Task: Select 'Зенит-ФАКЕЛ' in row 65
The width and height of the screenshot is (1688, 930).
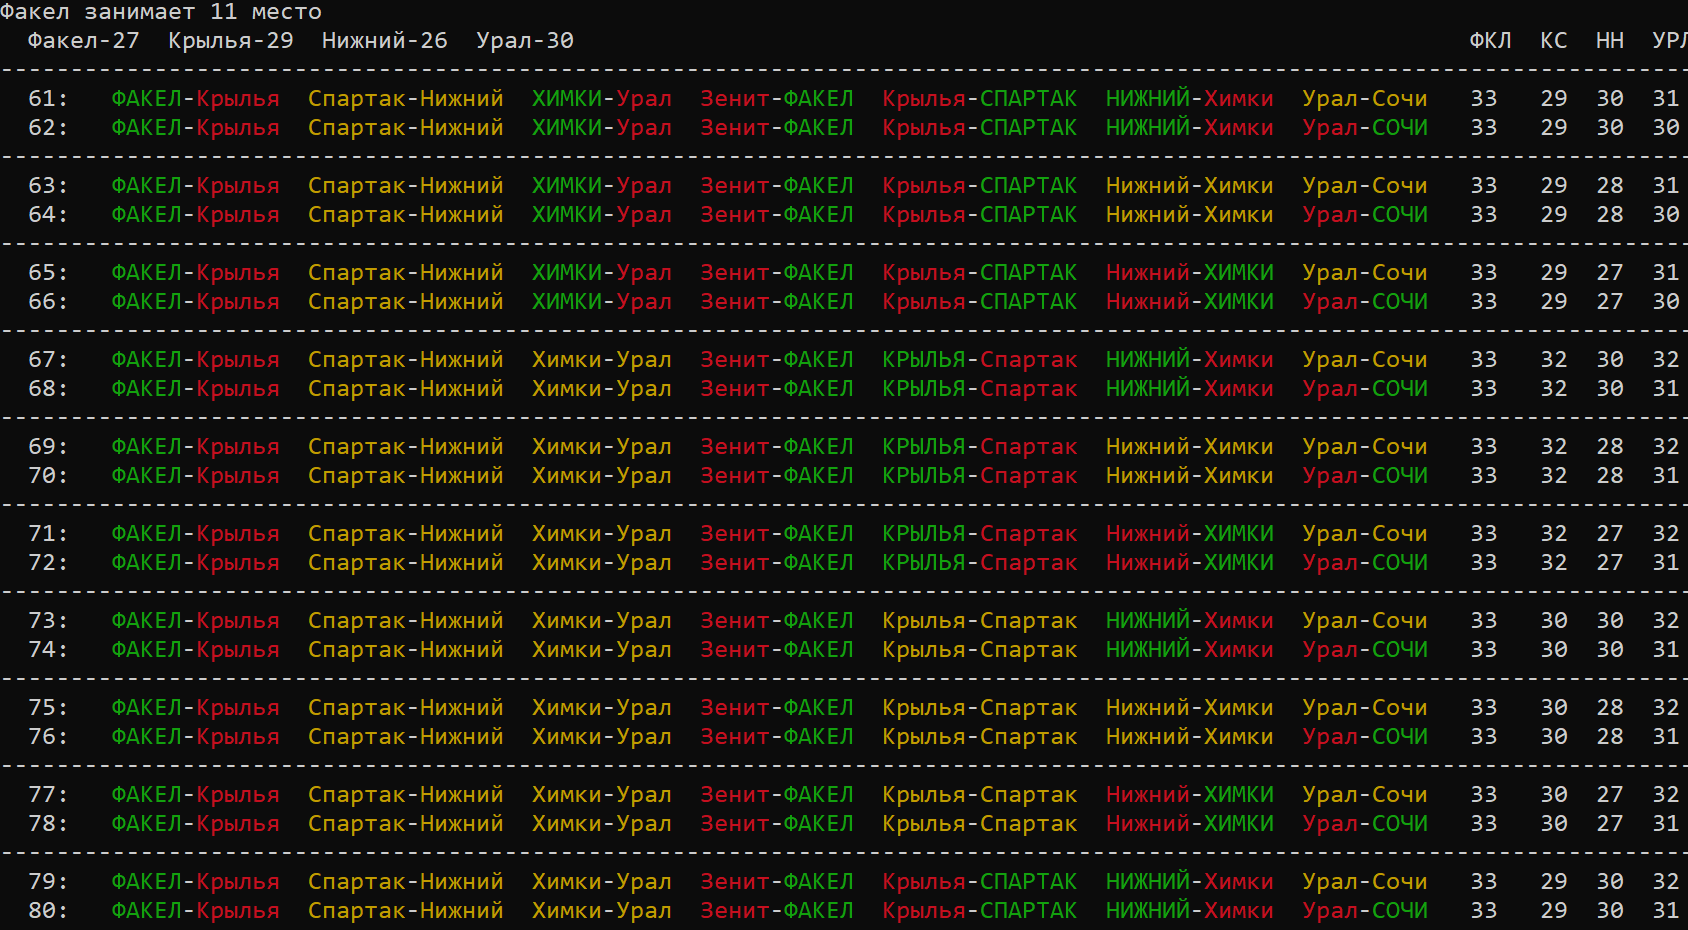Action: pos(777,273)
